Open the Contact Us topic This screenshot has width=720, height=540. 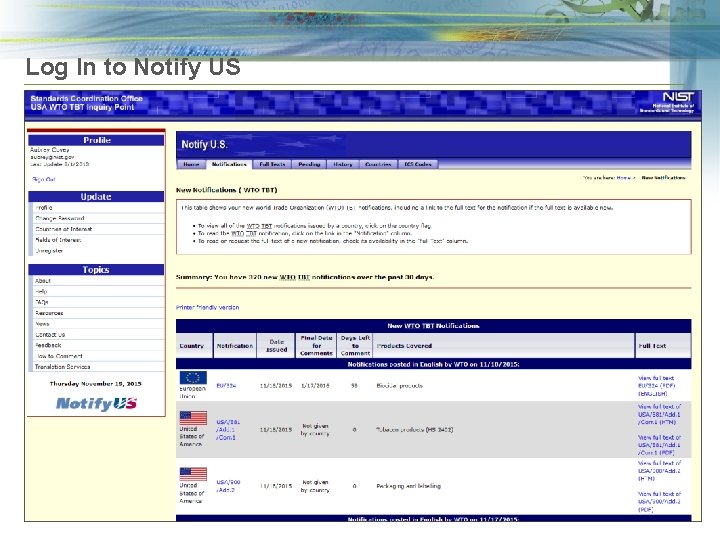coord(50,335)
